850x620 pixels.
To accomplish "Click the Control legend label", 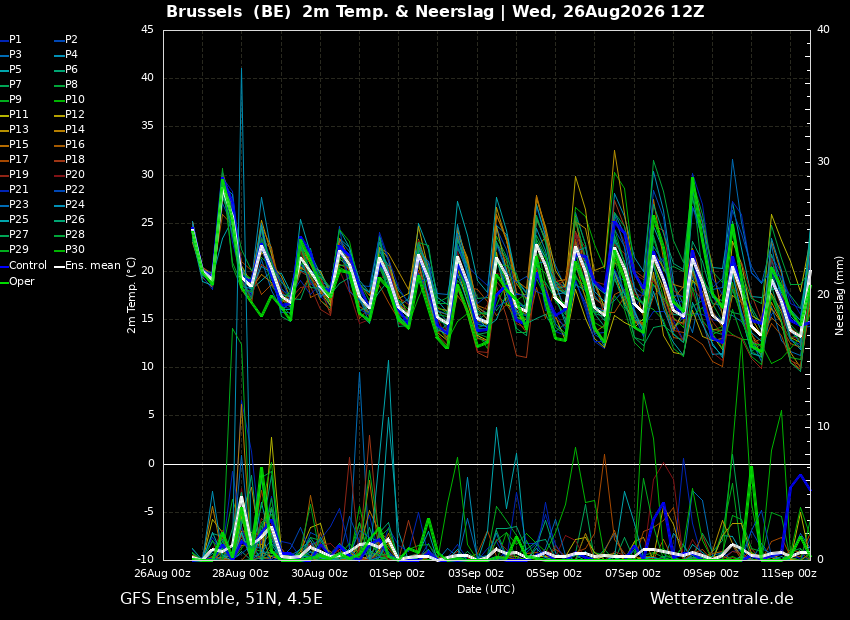I will coord(28,266).
